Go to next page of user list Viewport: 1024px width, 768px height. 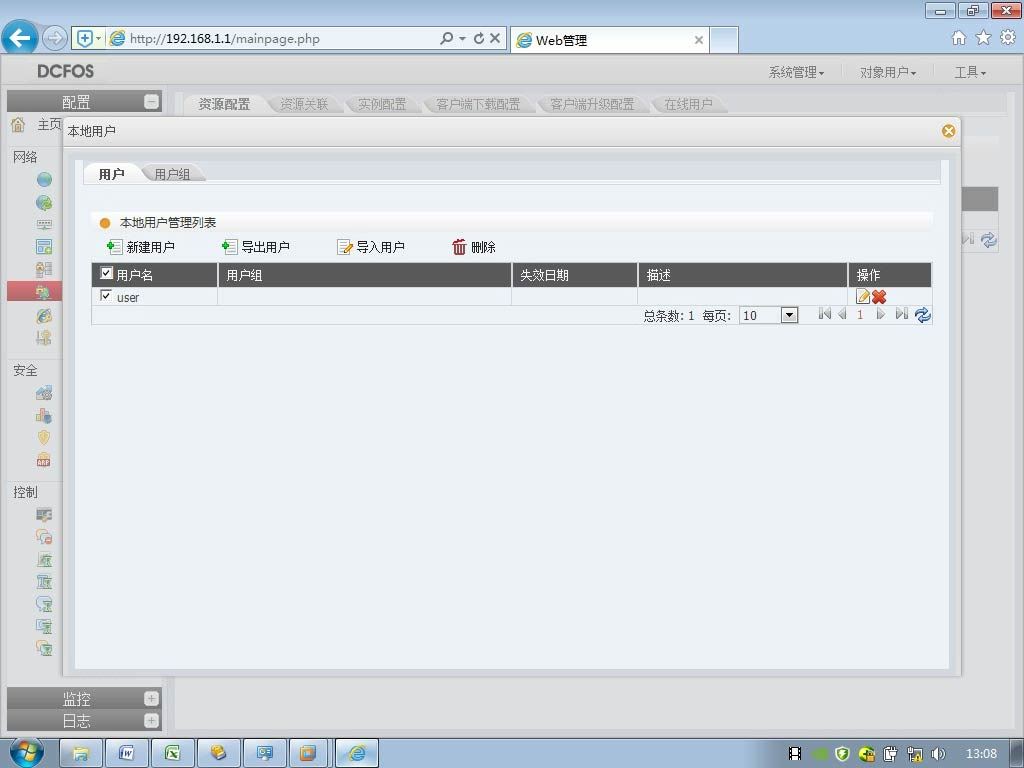(x=880, y=314)
